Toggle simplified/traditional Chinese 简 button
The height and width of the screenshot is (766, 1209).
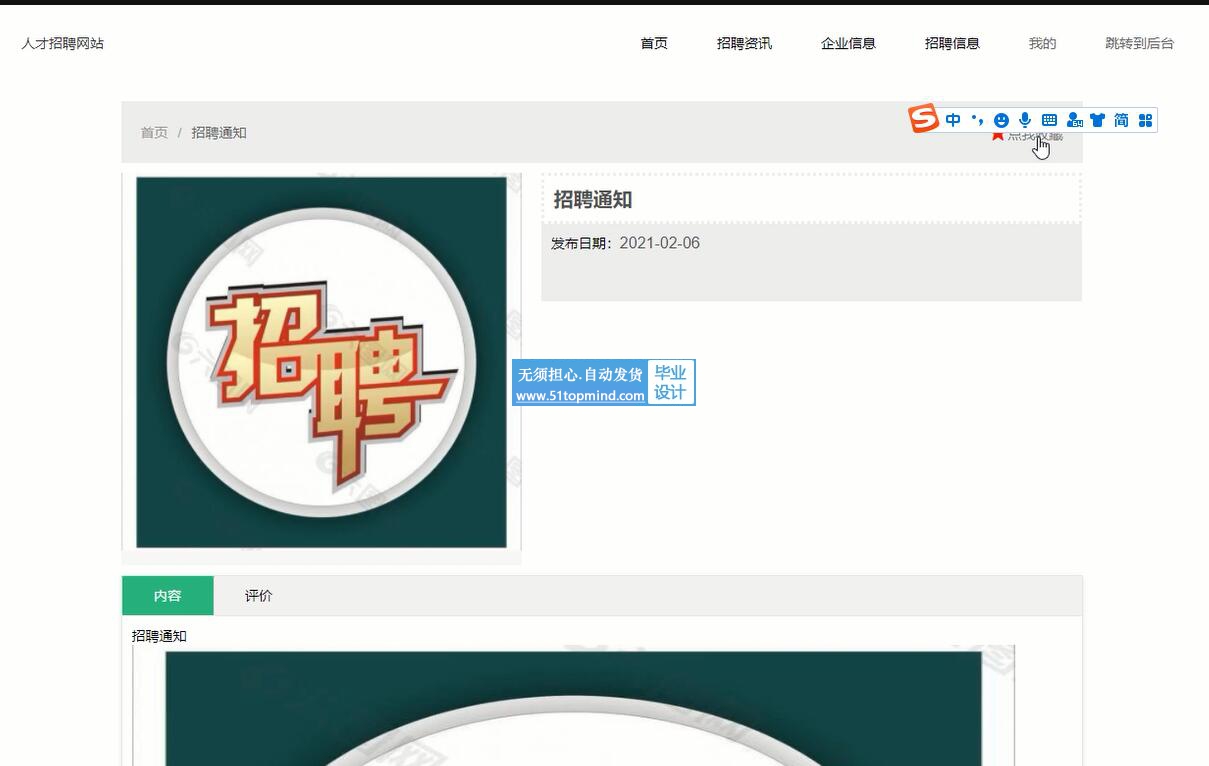click(x=1121, y=120)
